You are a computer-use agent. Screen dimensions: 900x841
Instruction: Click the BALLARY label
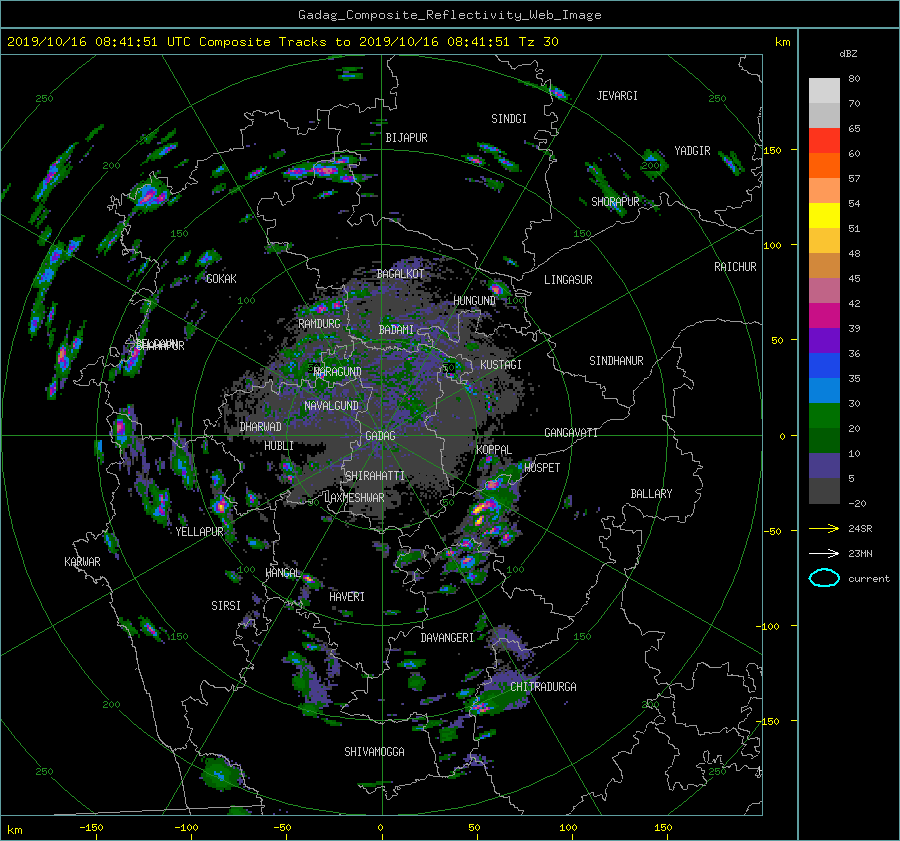click(651, 494)
